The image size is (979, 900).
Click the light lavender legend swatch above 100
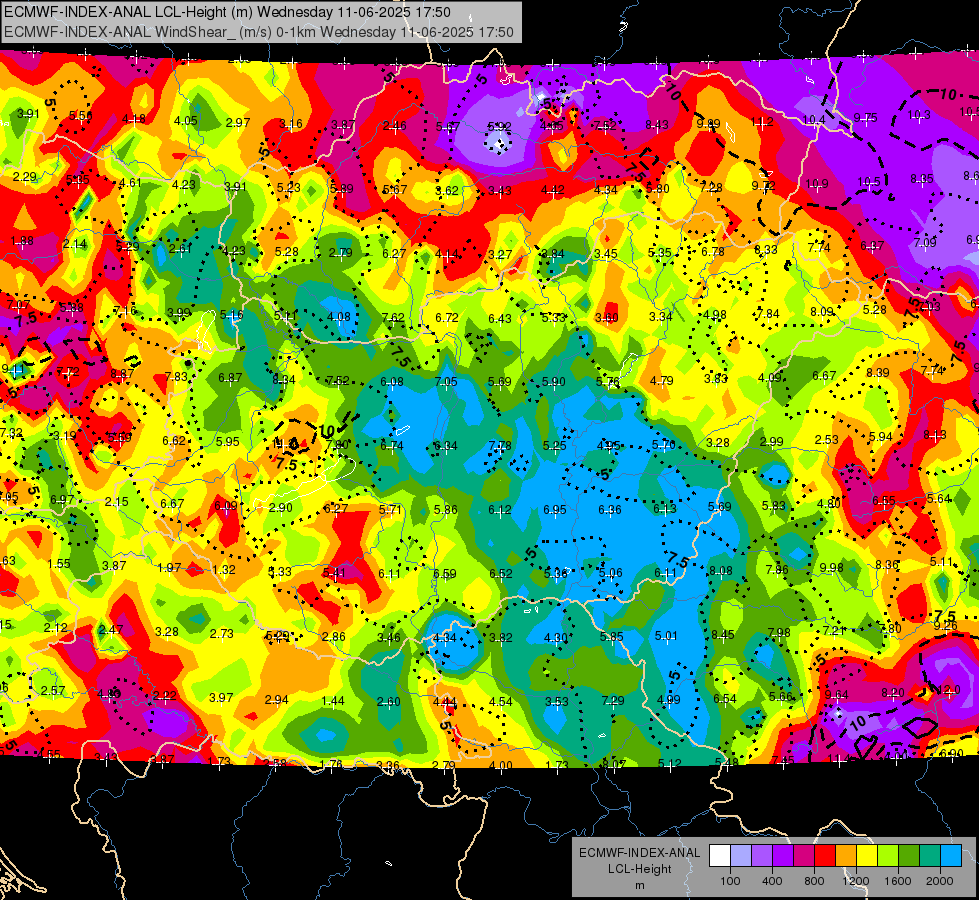[x=741, y=856]
